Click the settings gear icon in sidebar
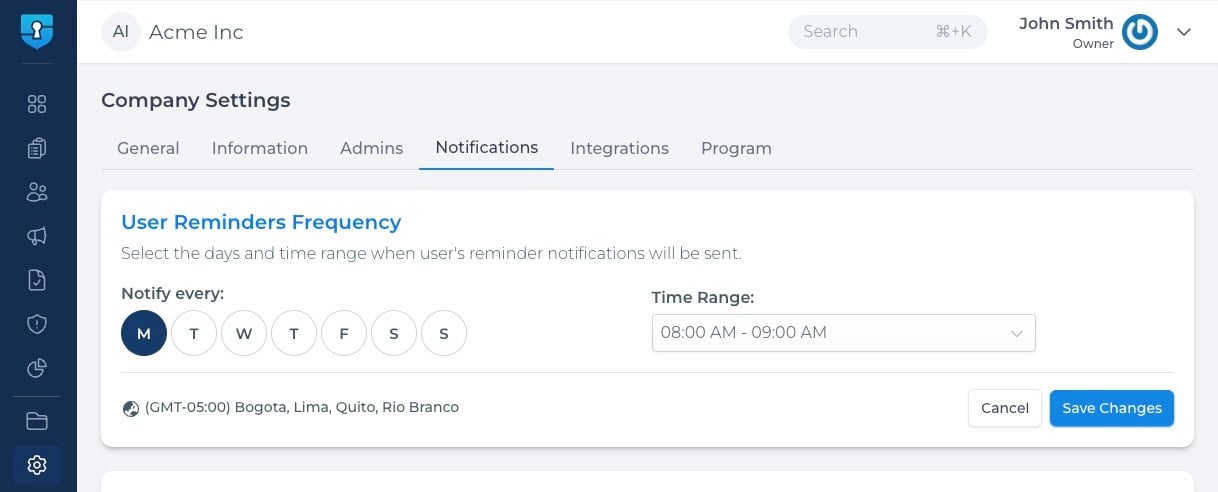 coord(37,465)
